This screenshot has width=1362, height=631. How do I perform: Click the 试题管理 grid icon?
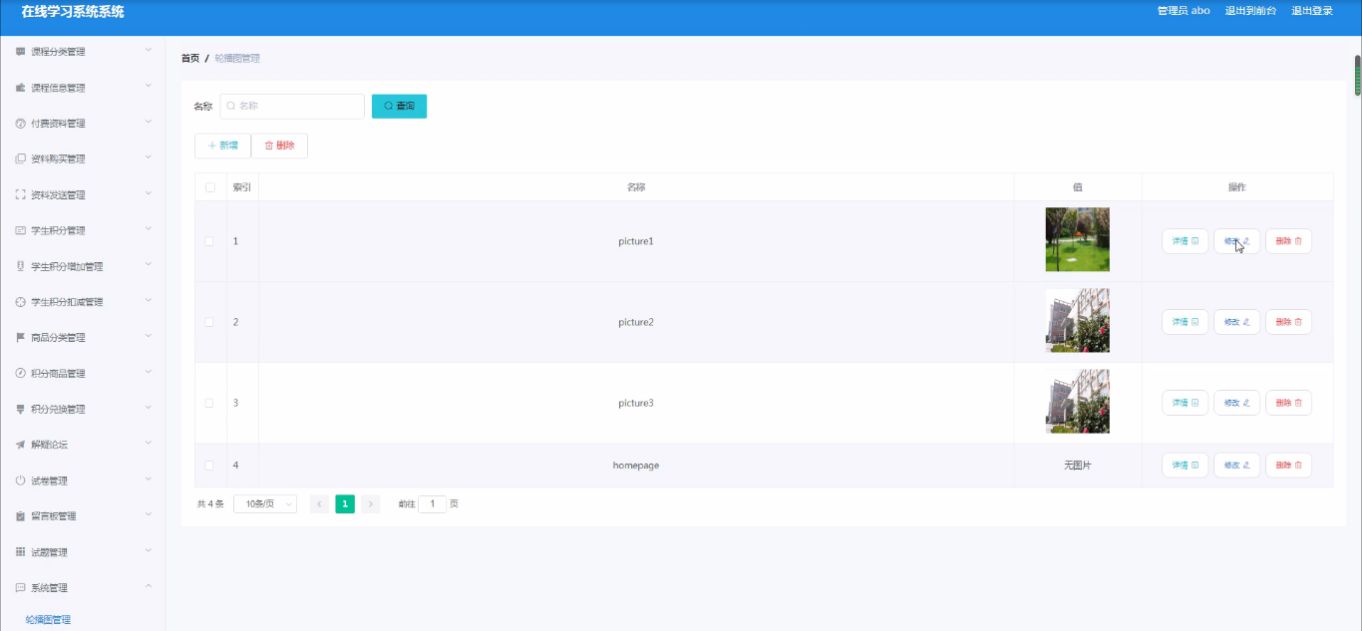pyautogui.click(x=20, y=552)
